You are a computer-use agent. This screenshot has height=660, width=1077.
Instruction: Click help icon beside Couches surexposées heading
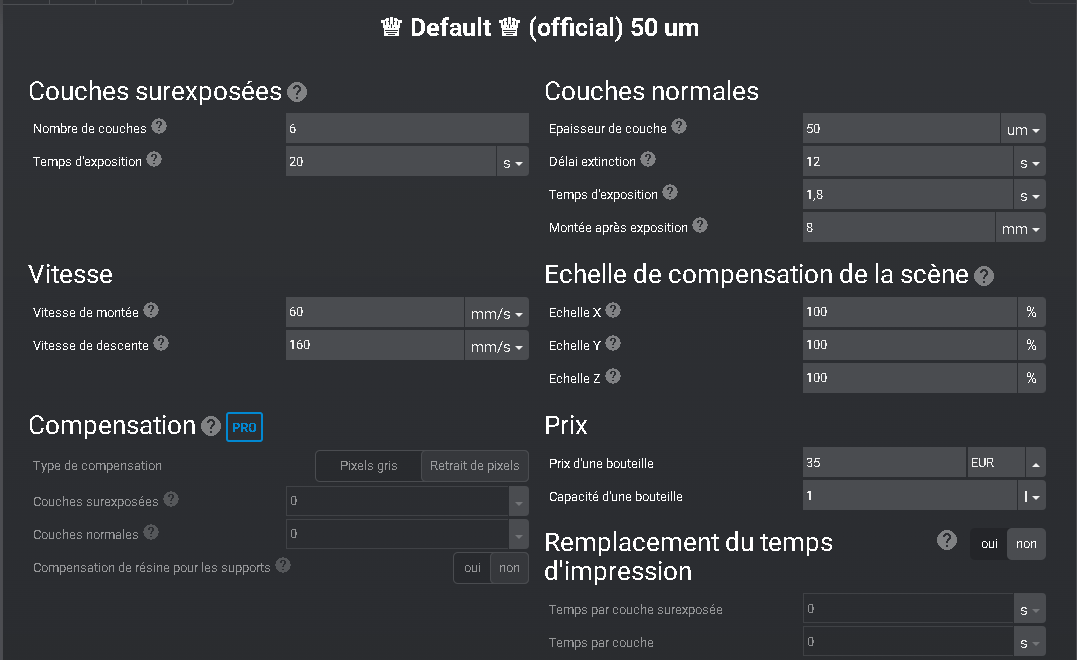[297, 92]
